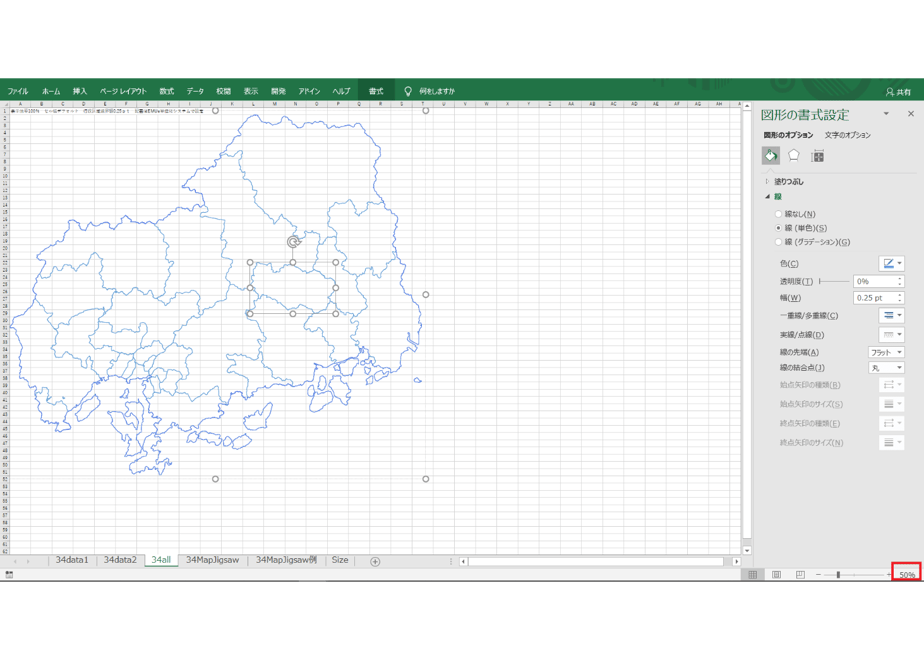Screen dimensions: 924x660
Task: Click the vertical scrollbar down arrow
Action: pos(747,550)
